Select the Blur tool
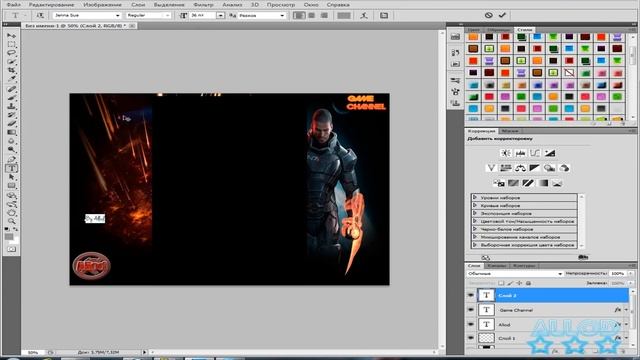The width and height of the screenshot is (640, 360). click(x=11, y=141)
